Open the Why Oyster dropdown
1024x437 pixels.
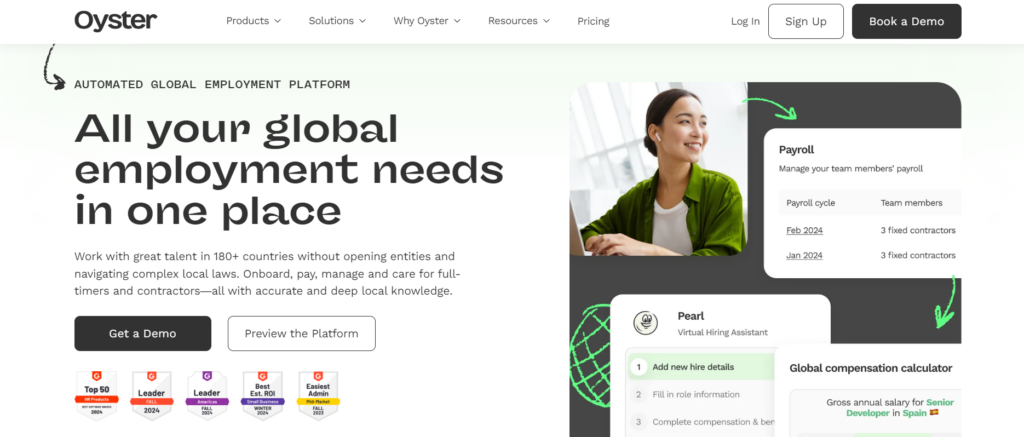click(x=426, y=21)
